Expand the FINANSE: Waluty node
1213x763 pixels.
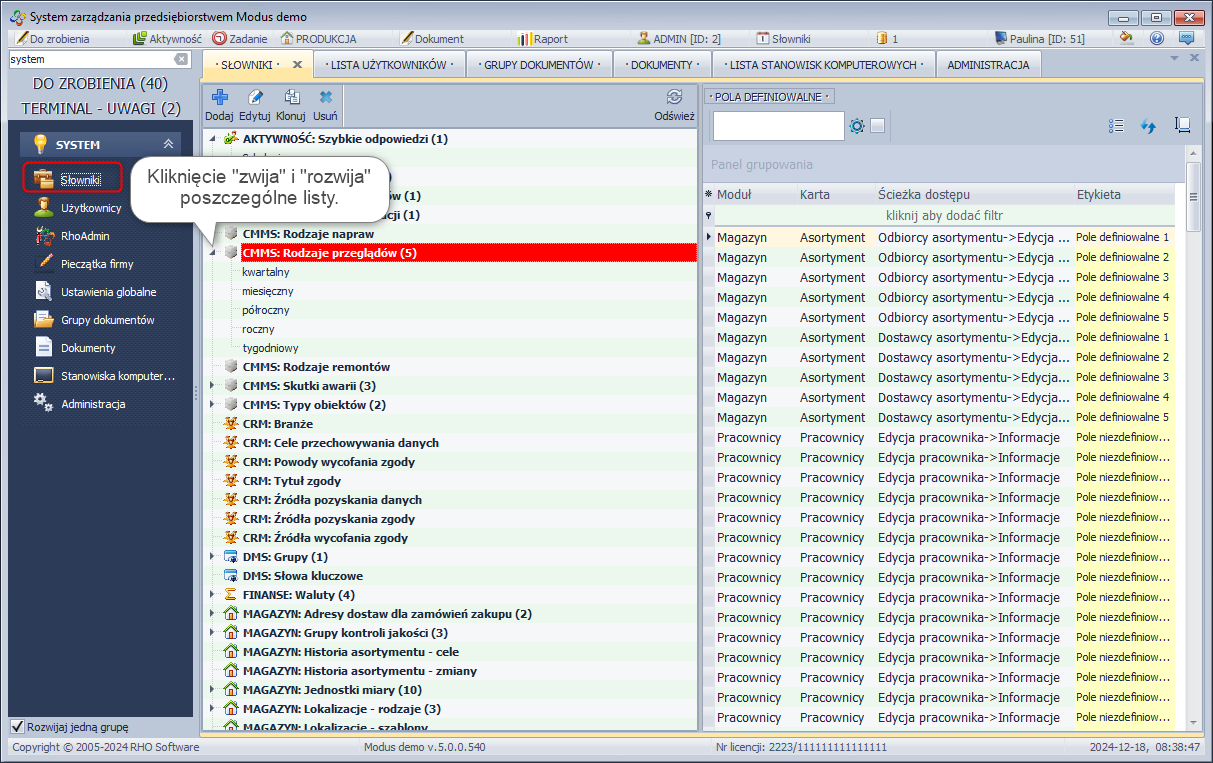tap(213, 595)
